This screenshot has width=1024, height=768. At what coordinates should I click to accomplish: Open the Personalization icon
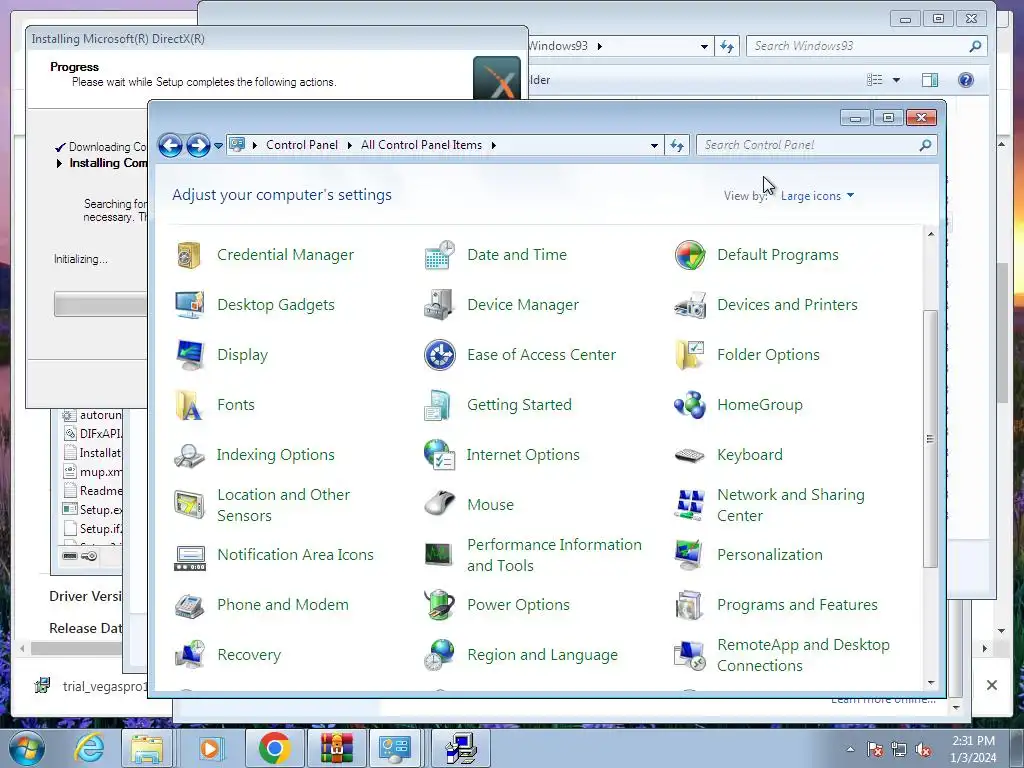pos(690,555)
